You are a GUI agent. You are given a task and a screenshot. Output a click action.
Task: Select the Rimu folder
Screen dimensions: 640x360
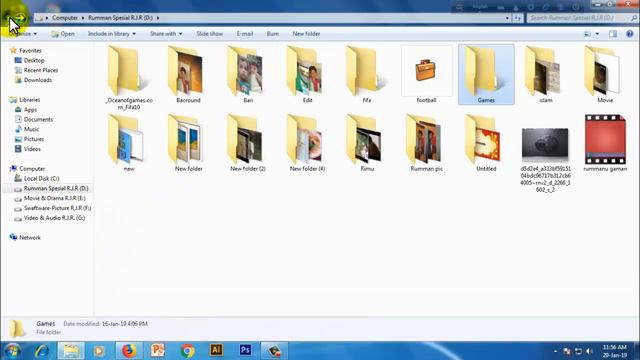click(367, 143)
